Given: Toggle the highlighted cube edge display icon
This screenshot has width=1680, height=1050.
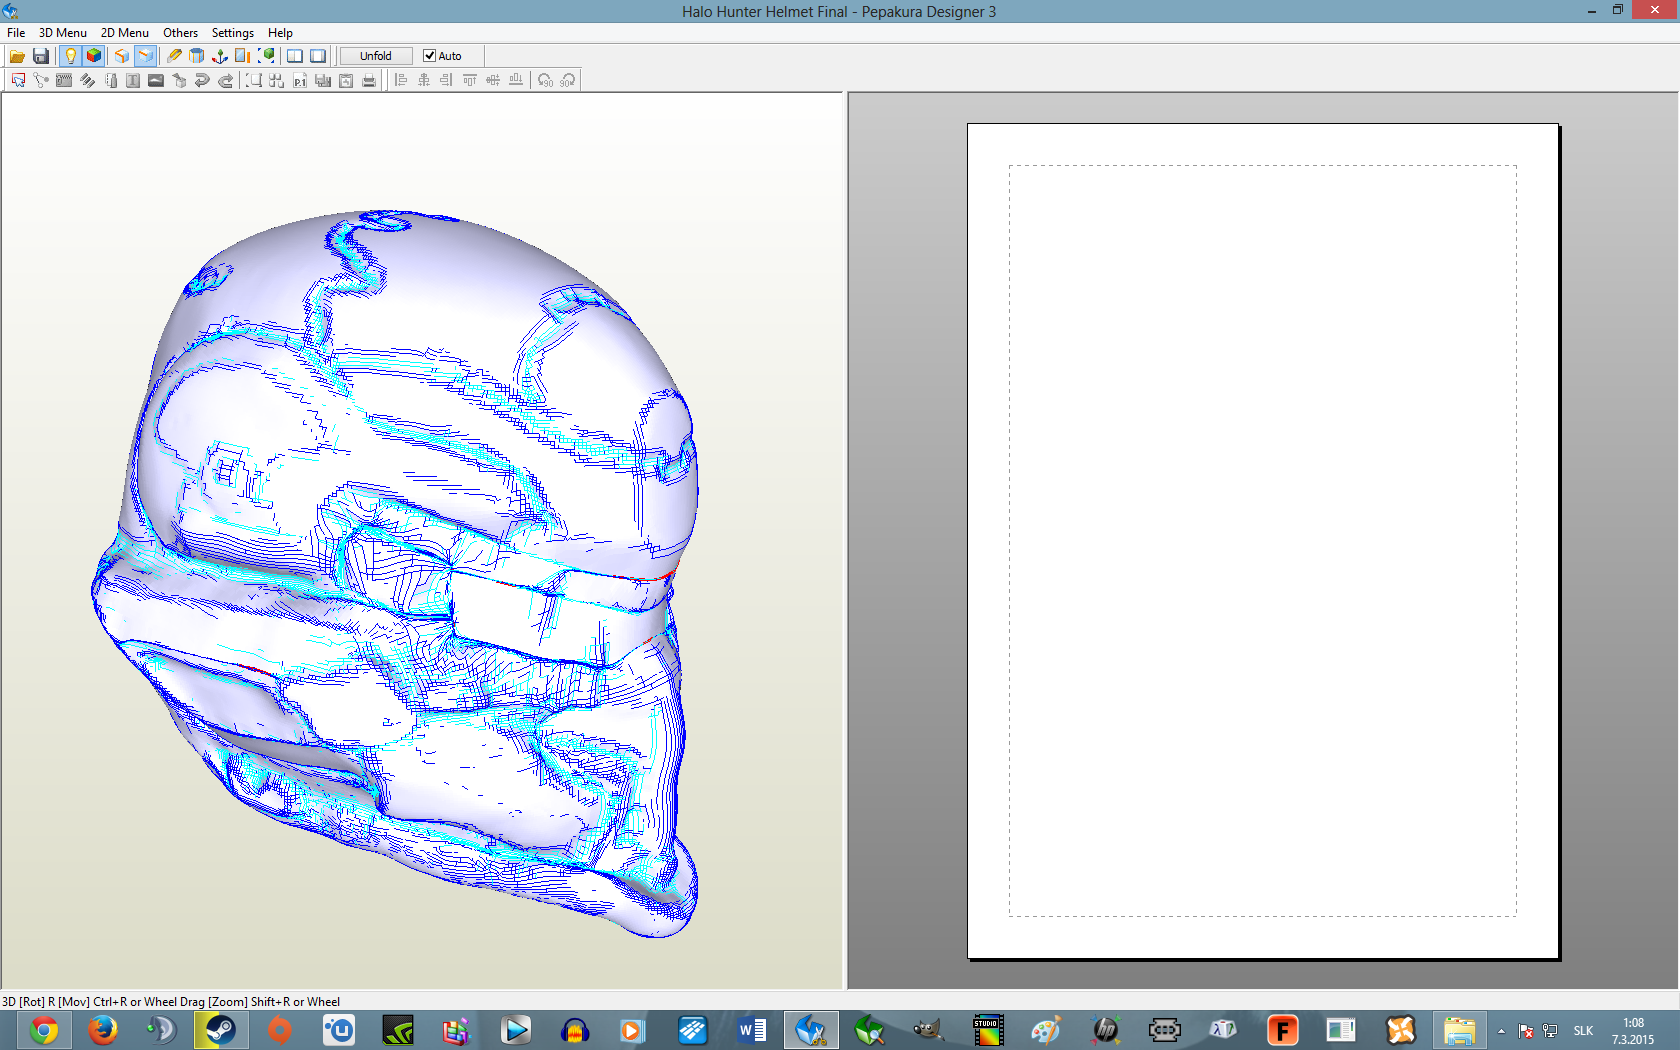Looking at the screenshot, I should click(x=145, y=56).
